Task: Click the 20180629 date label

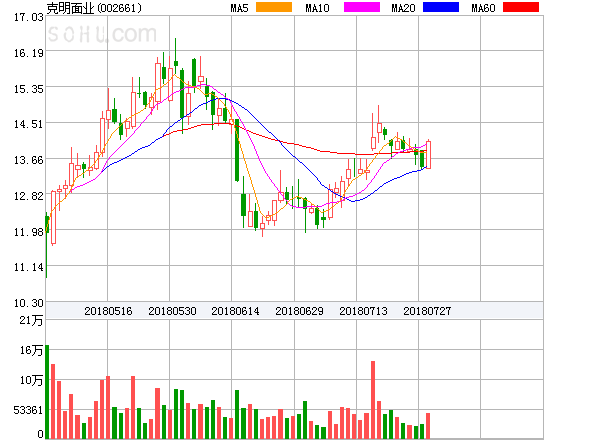Action: 299,311
